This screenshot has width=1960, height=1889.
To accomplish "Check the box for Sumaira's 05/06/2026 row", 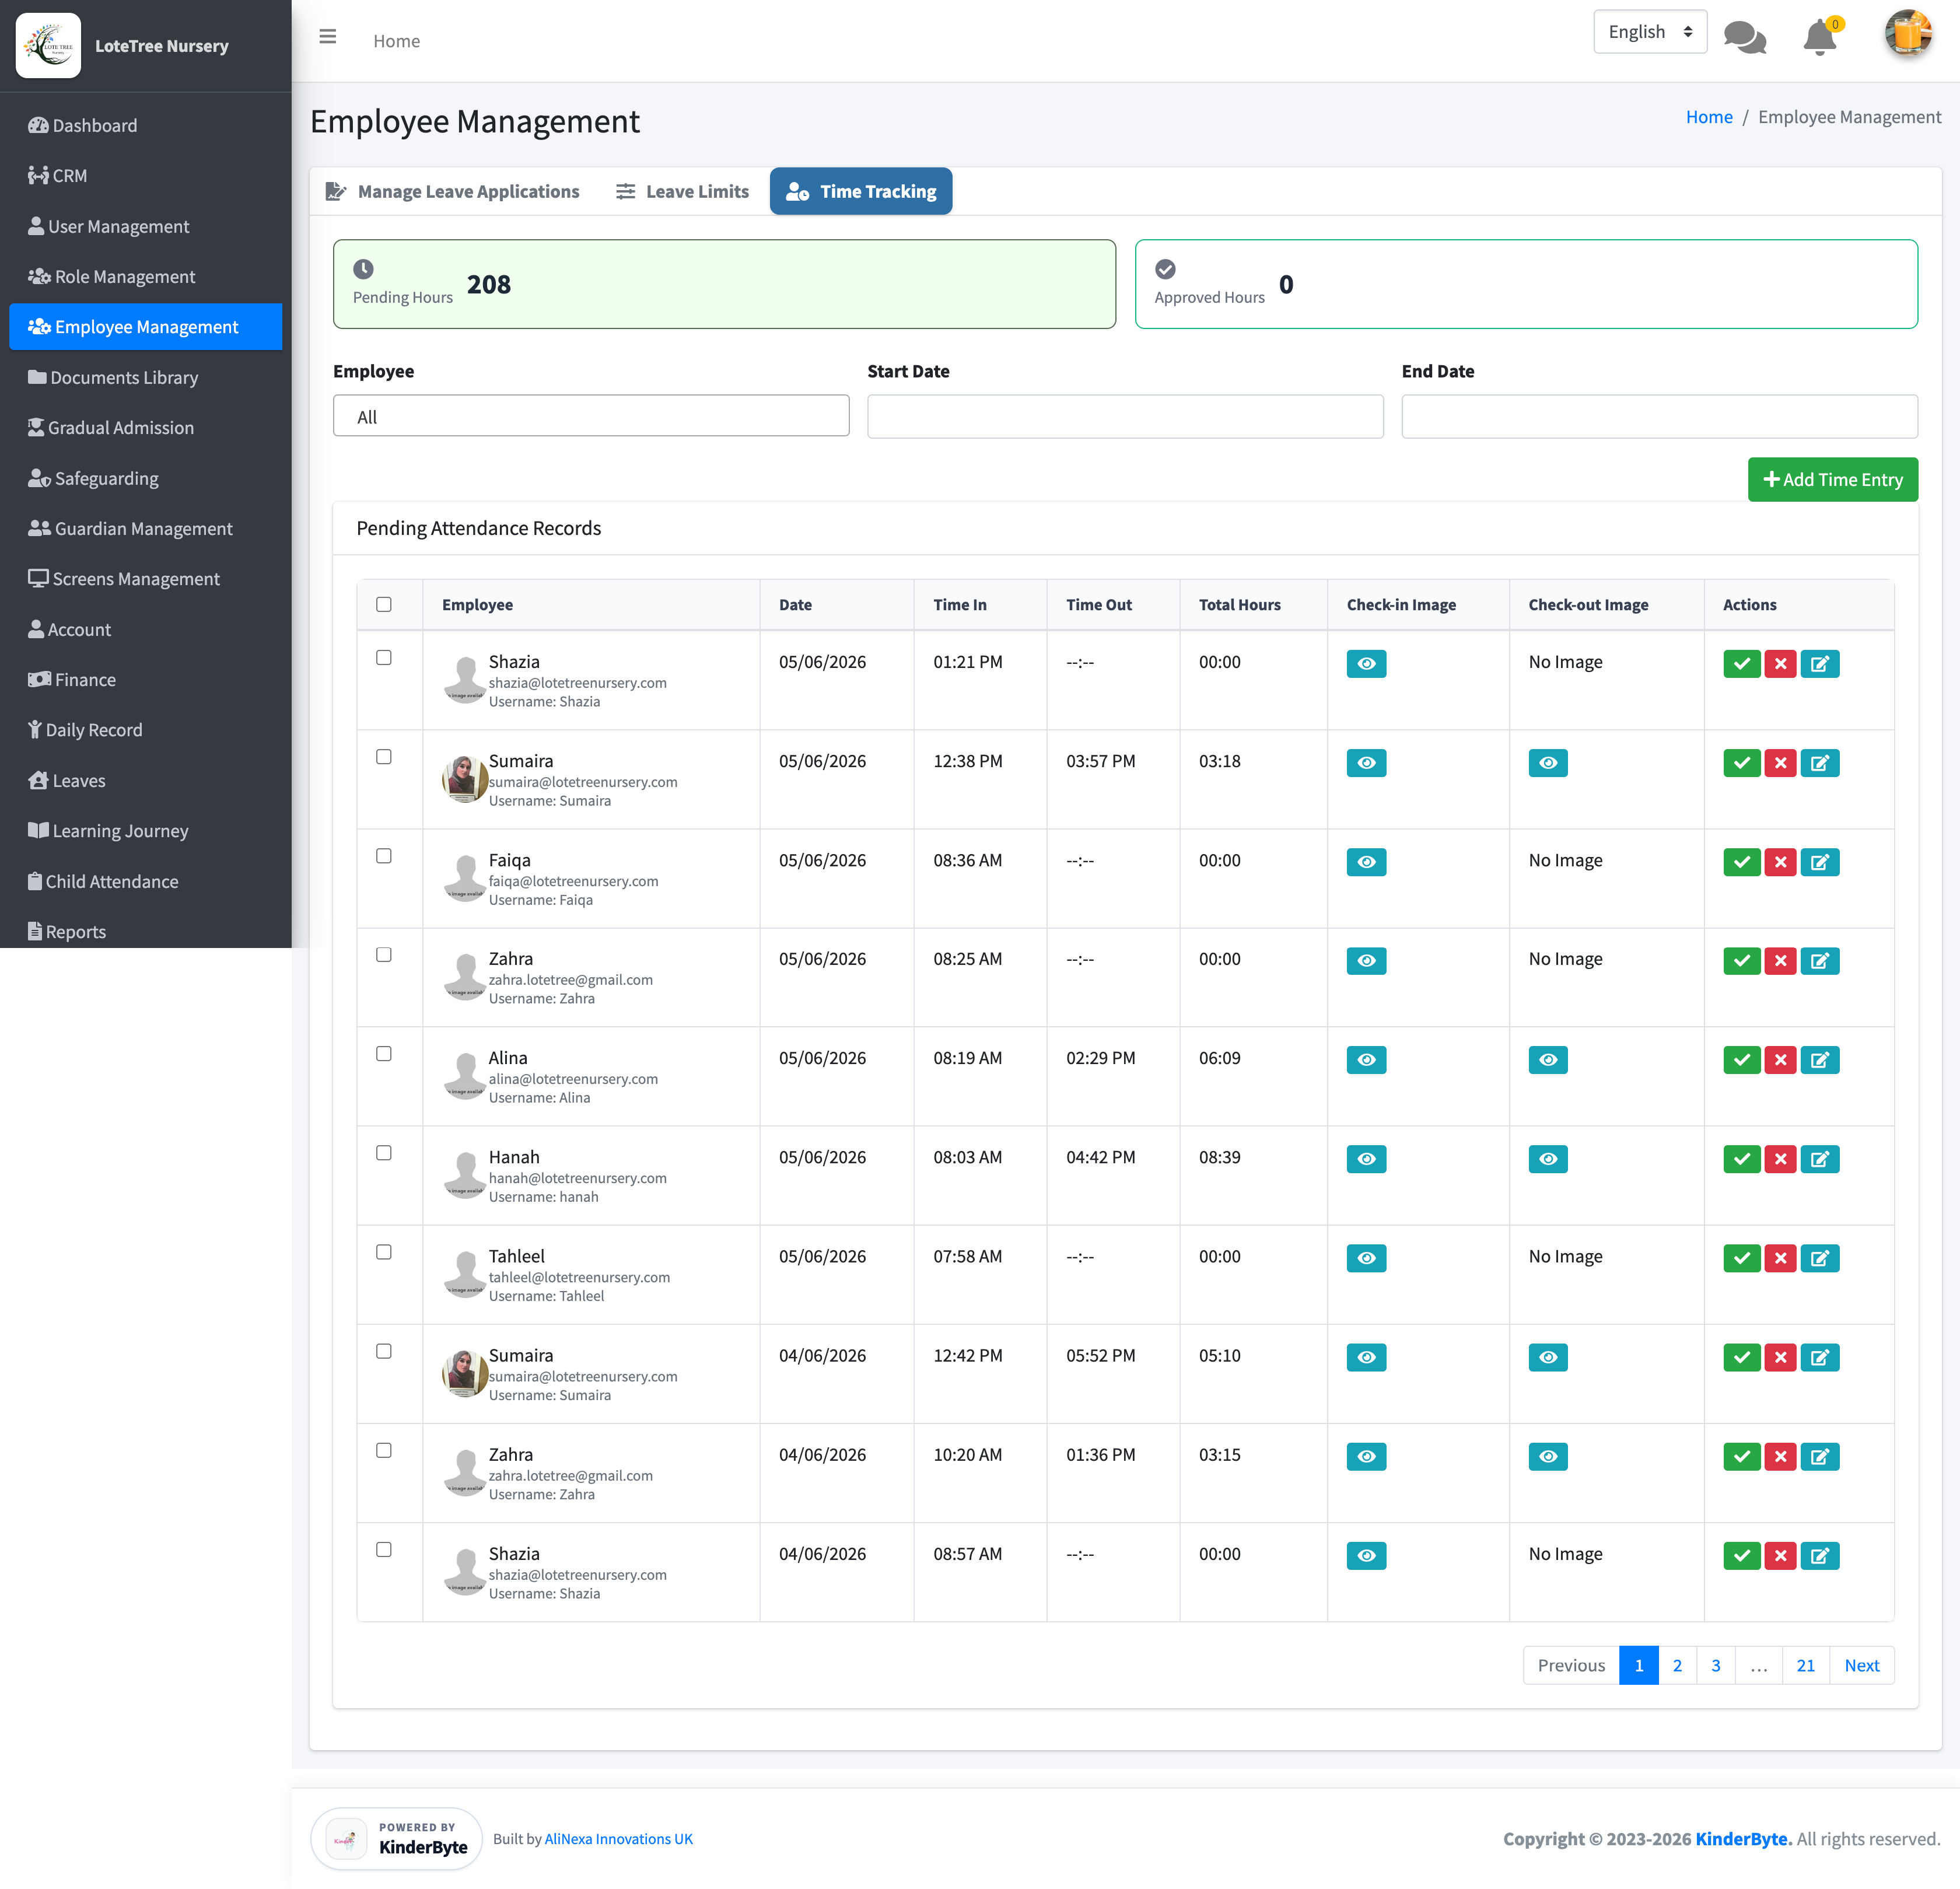I will click(x=383, y=756).
